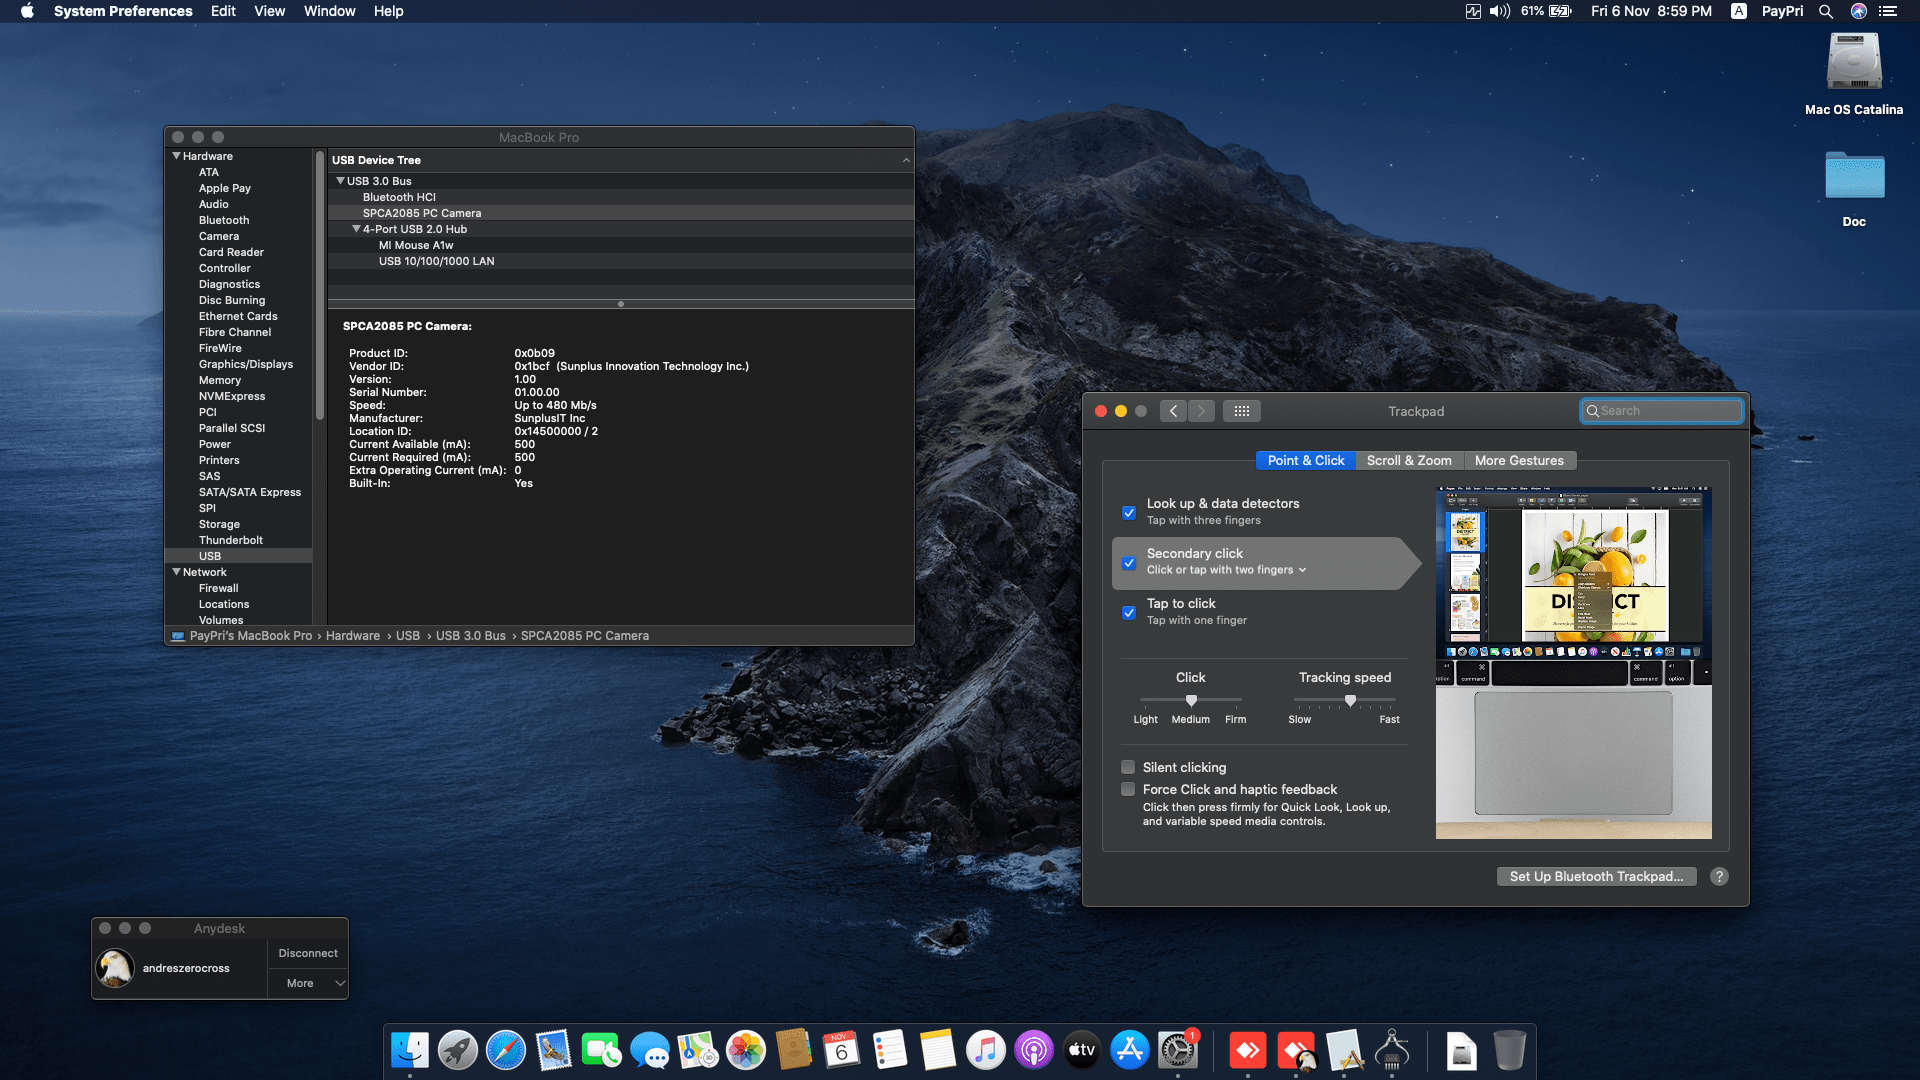Open Safari from the Dock
Image resolution: width=1920 pixels, height=1080 pixels.
(506, 1050)
